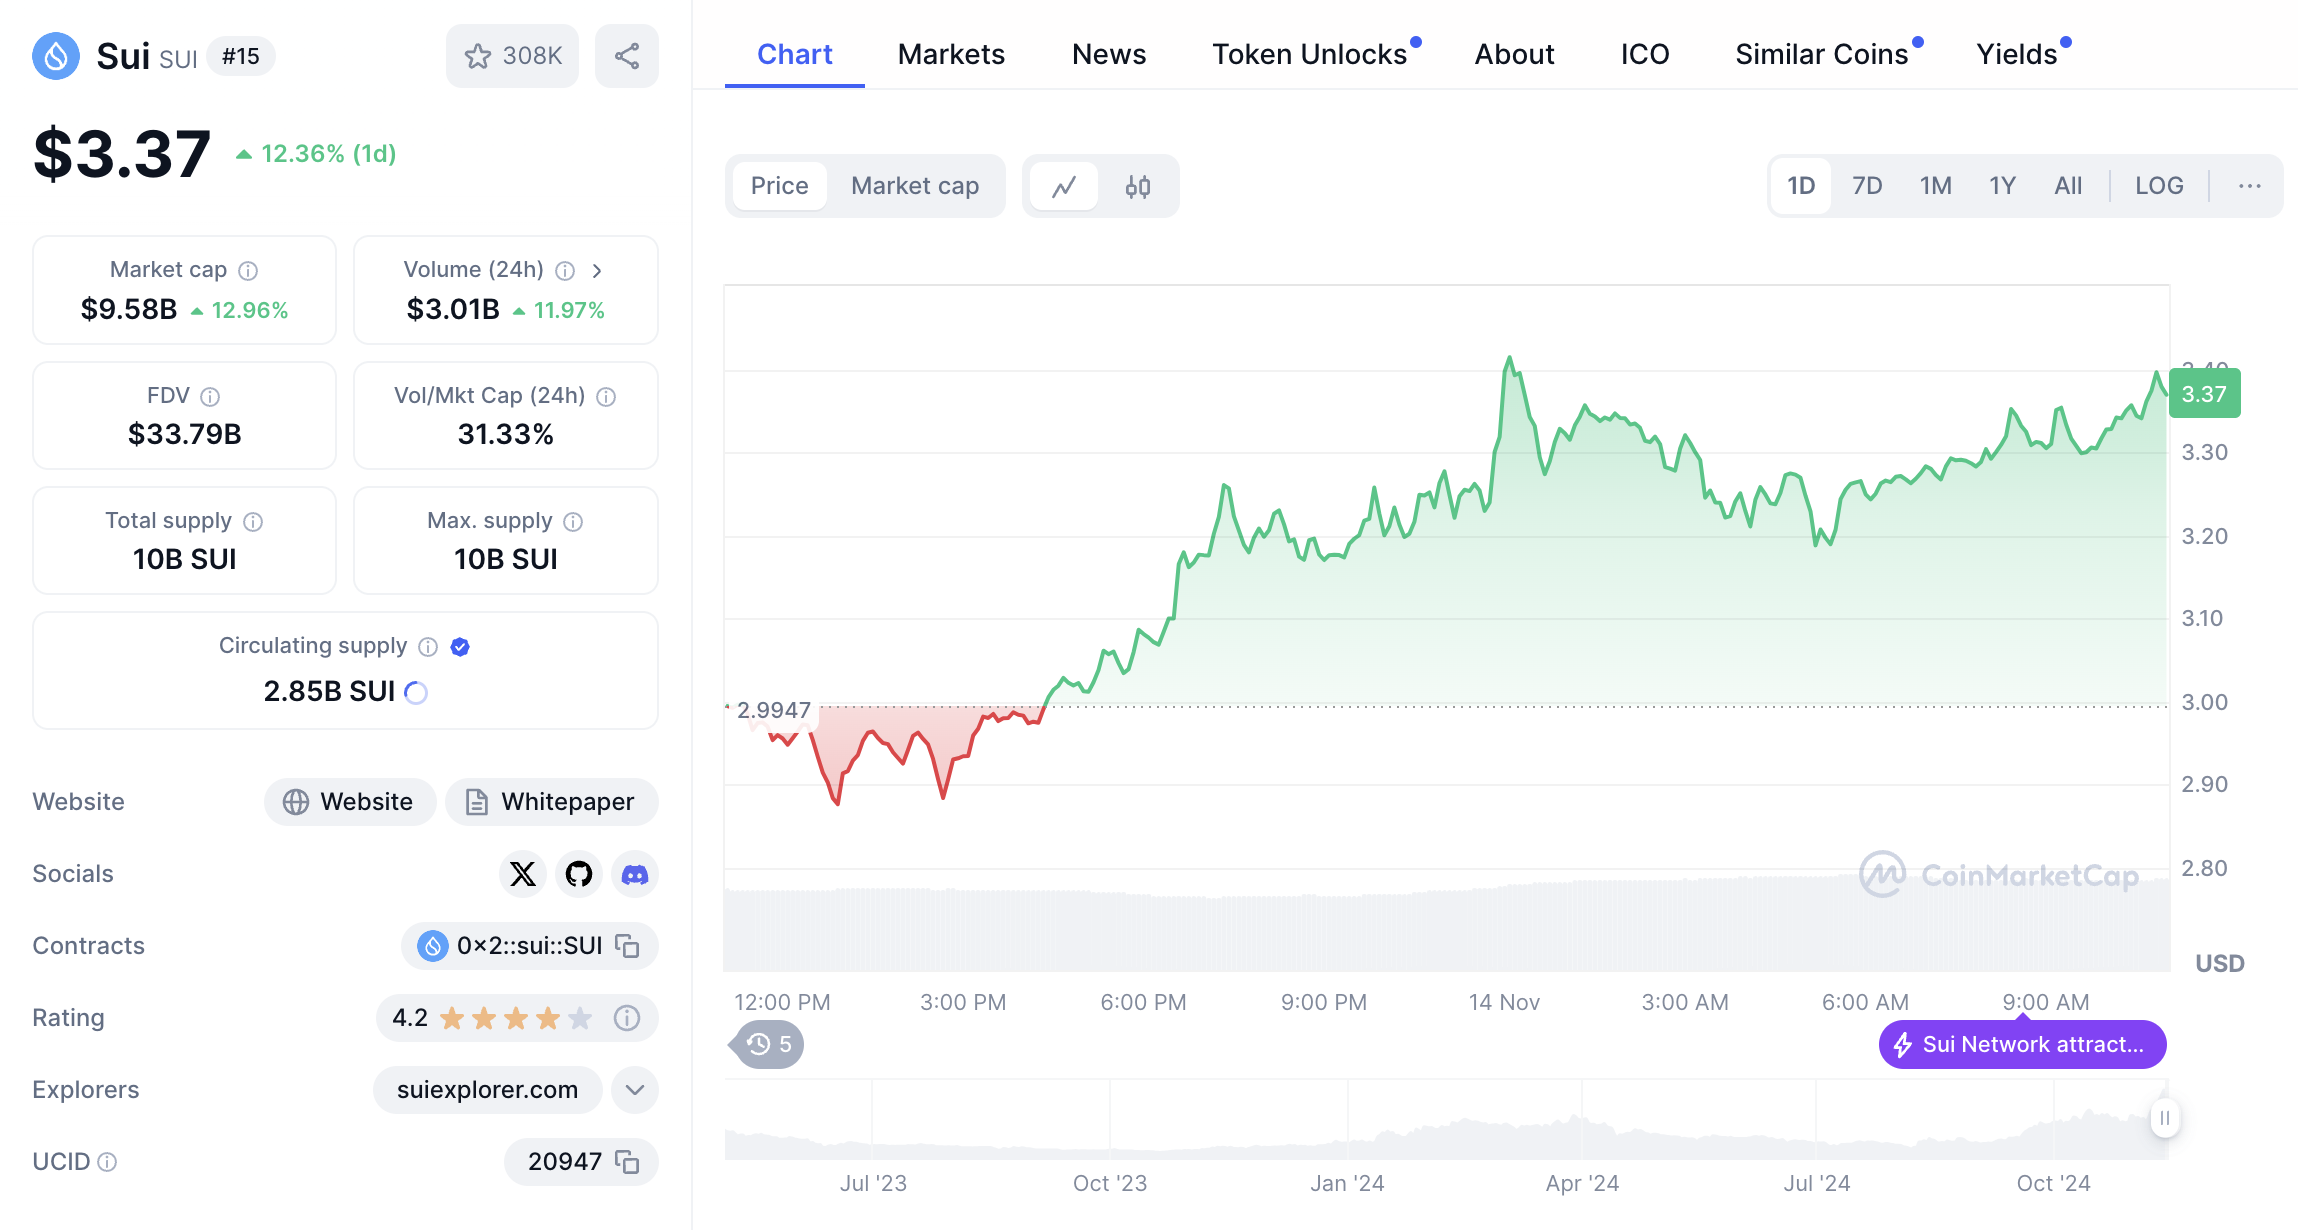2298x1230 pixels.
Task: Select the 1M time range
Action: click(x=1936, y=186)
